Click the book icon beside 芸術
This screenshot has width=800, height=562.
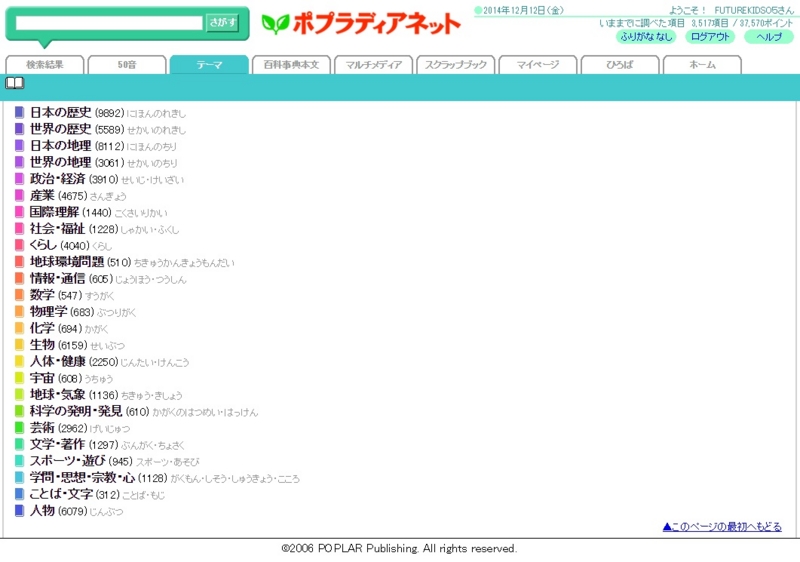[x=19, y=428]
